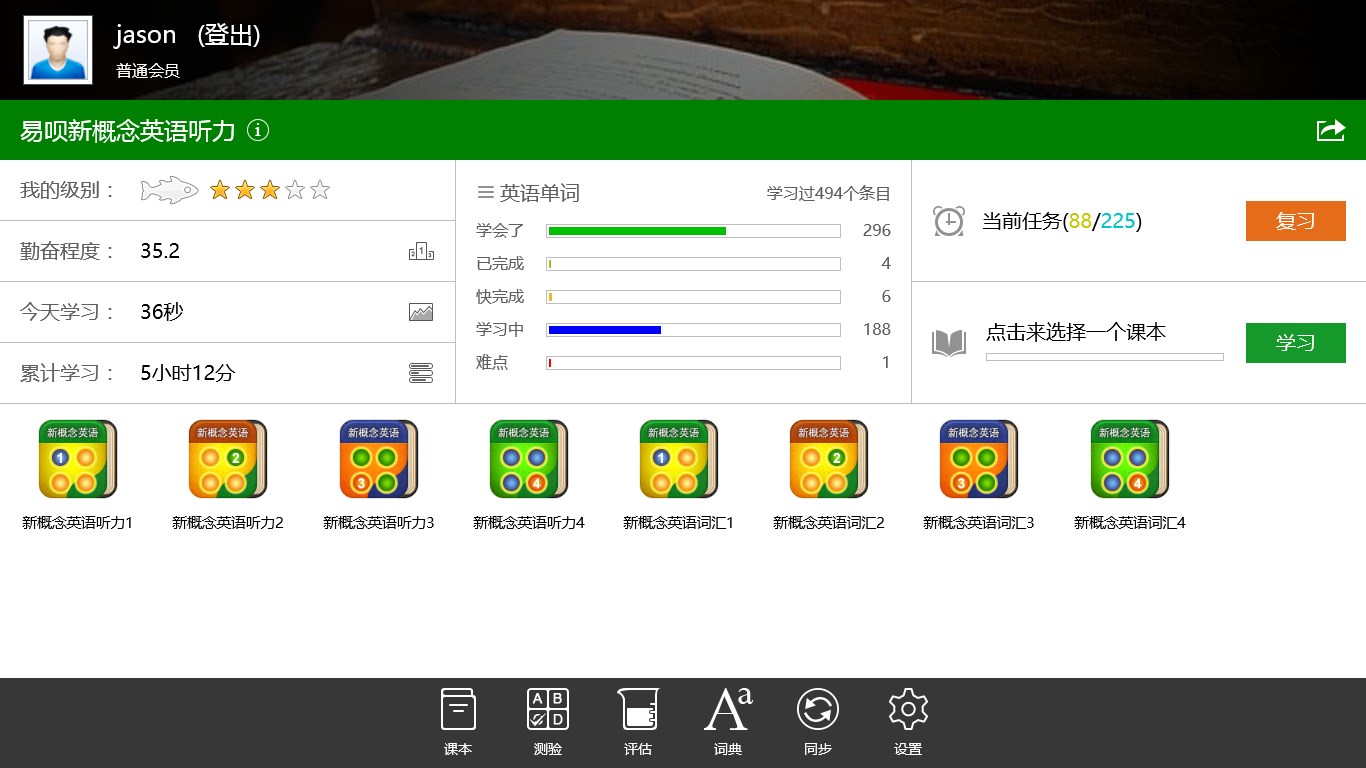This screenshot has width=1366, height=768.
Task: Open 设置 settings gear icon
Action: point(908,711)
